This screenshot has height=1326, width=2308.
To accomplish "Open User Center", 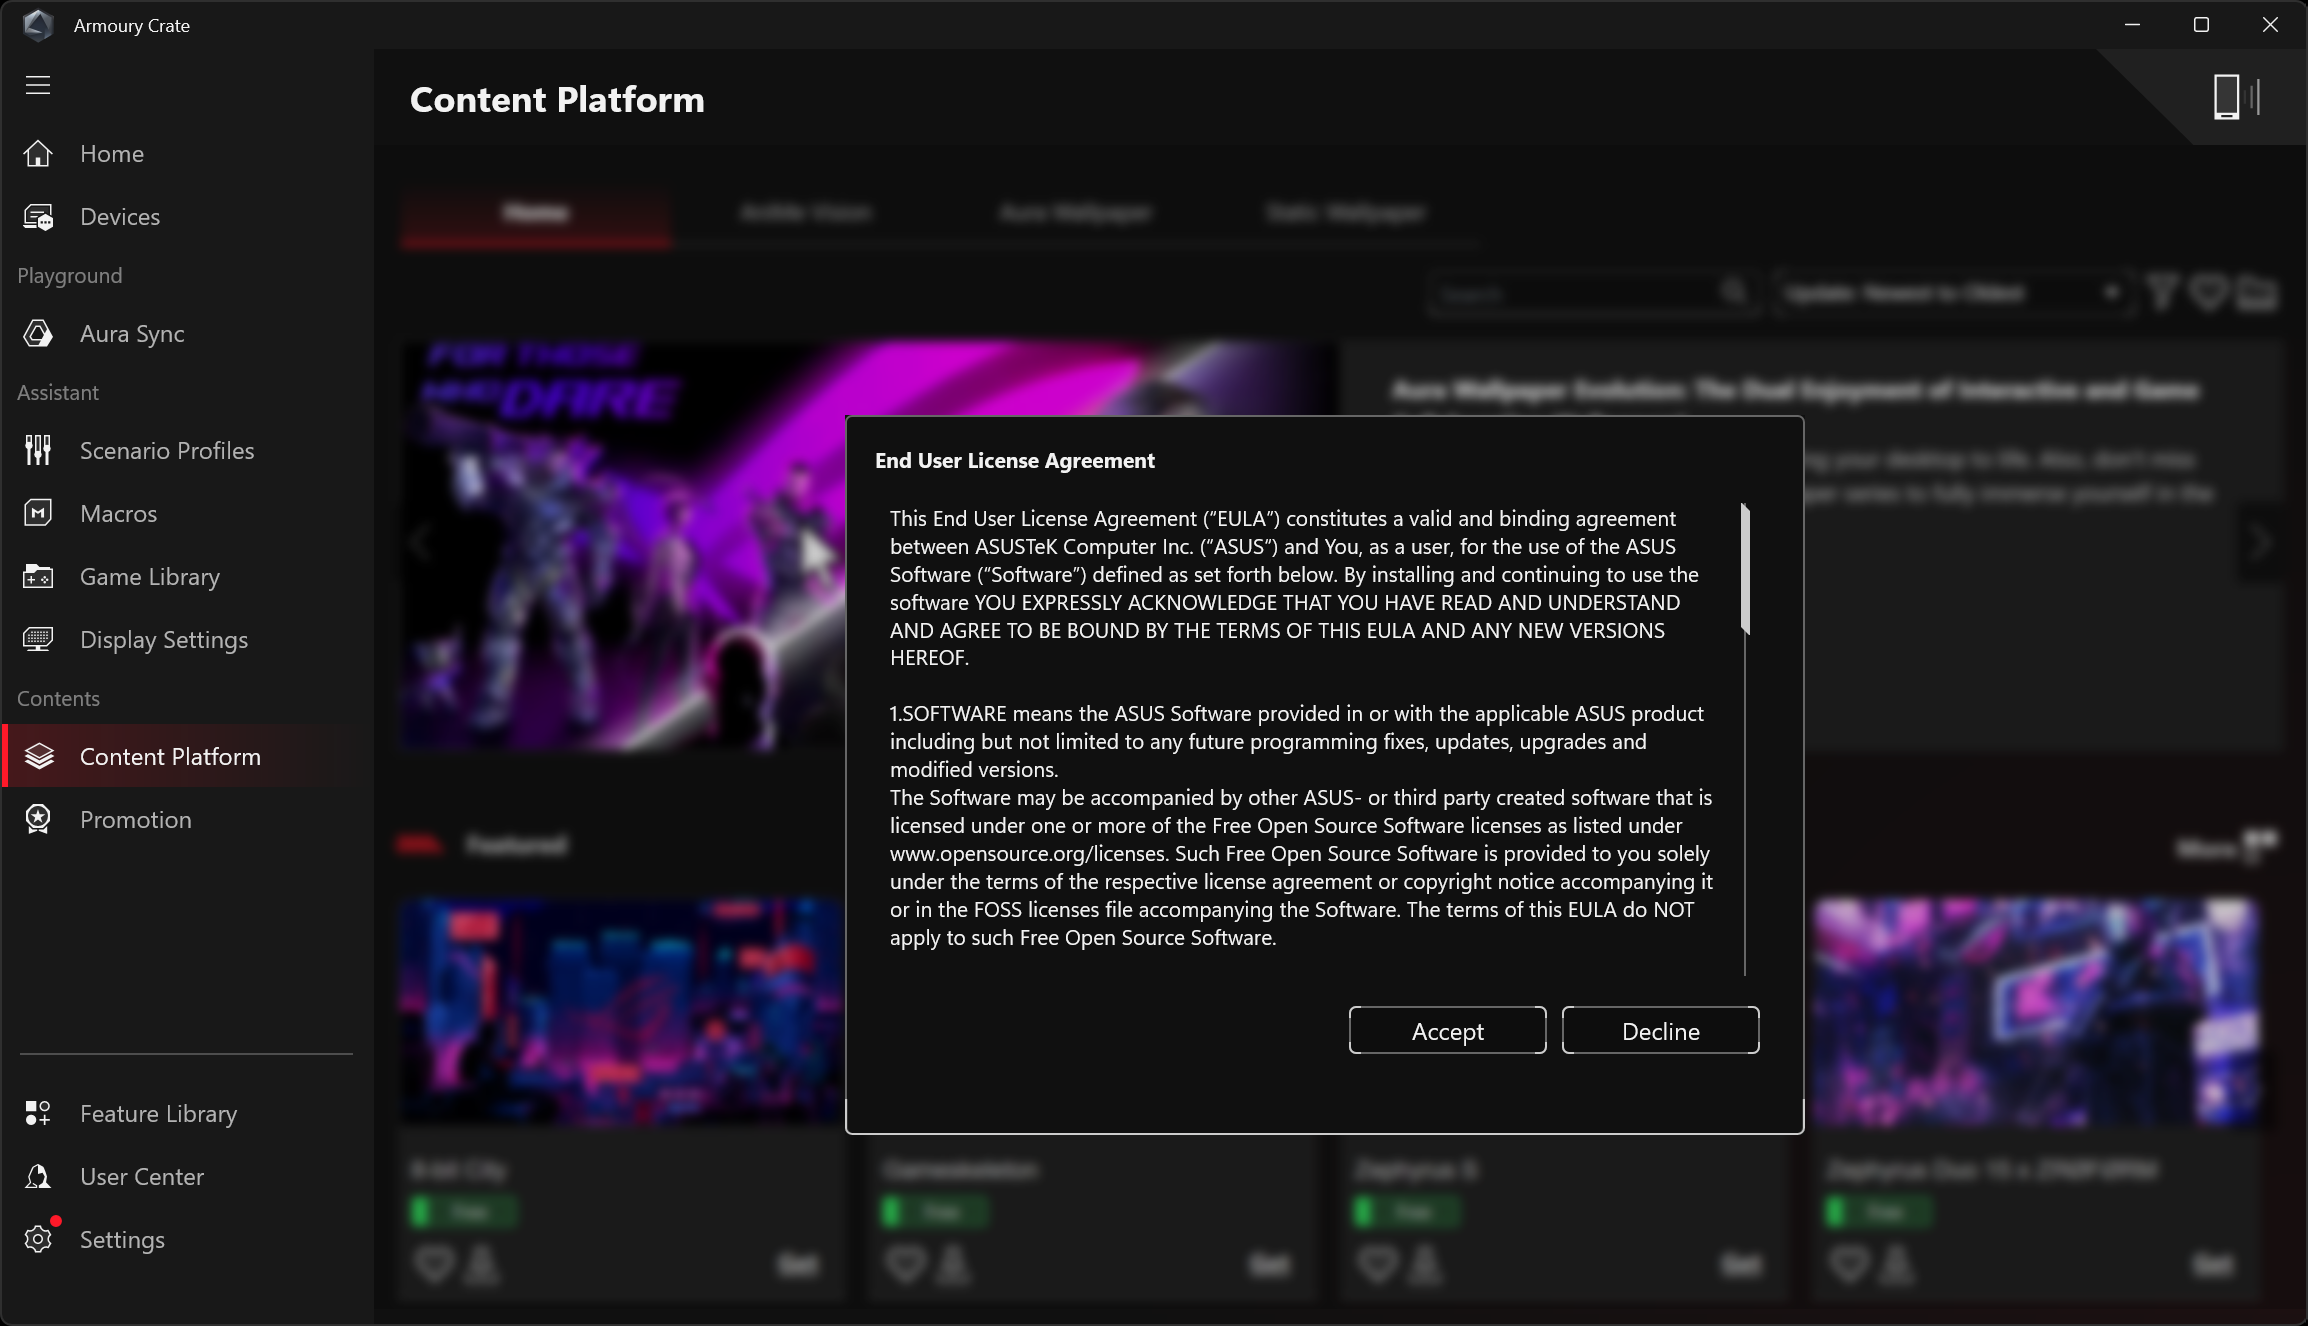I will (x=141, y=1177).
